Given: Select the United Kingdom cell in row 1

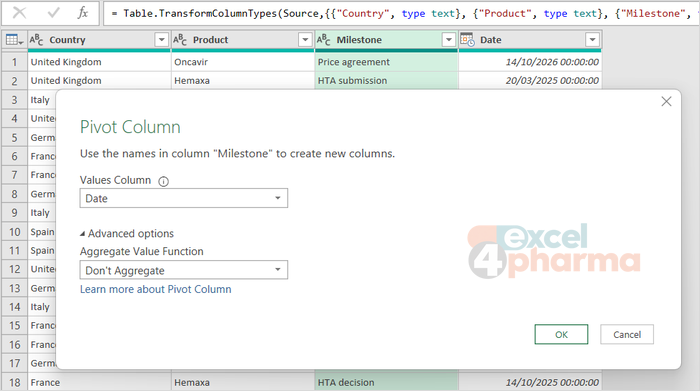Looking at the screenshot, I should [x=99, y=62].
